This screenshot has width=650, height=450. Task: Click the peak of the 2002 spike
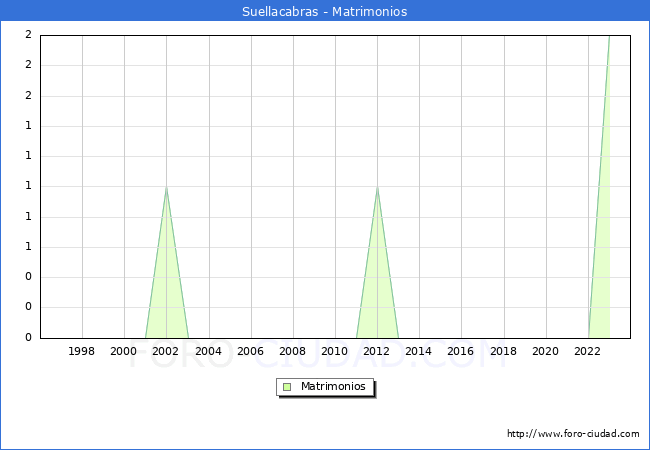166,187
